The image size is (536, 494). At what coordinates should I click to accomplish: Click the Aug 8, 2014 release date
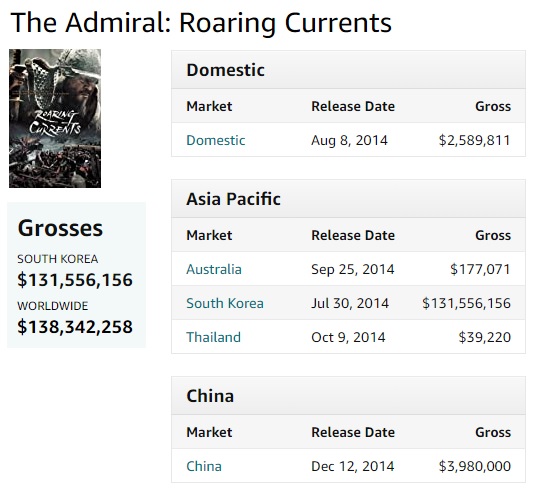(349, 140)
